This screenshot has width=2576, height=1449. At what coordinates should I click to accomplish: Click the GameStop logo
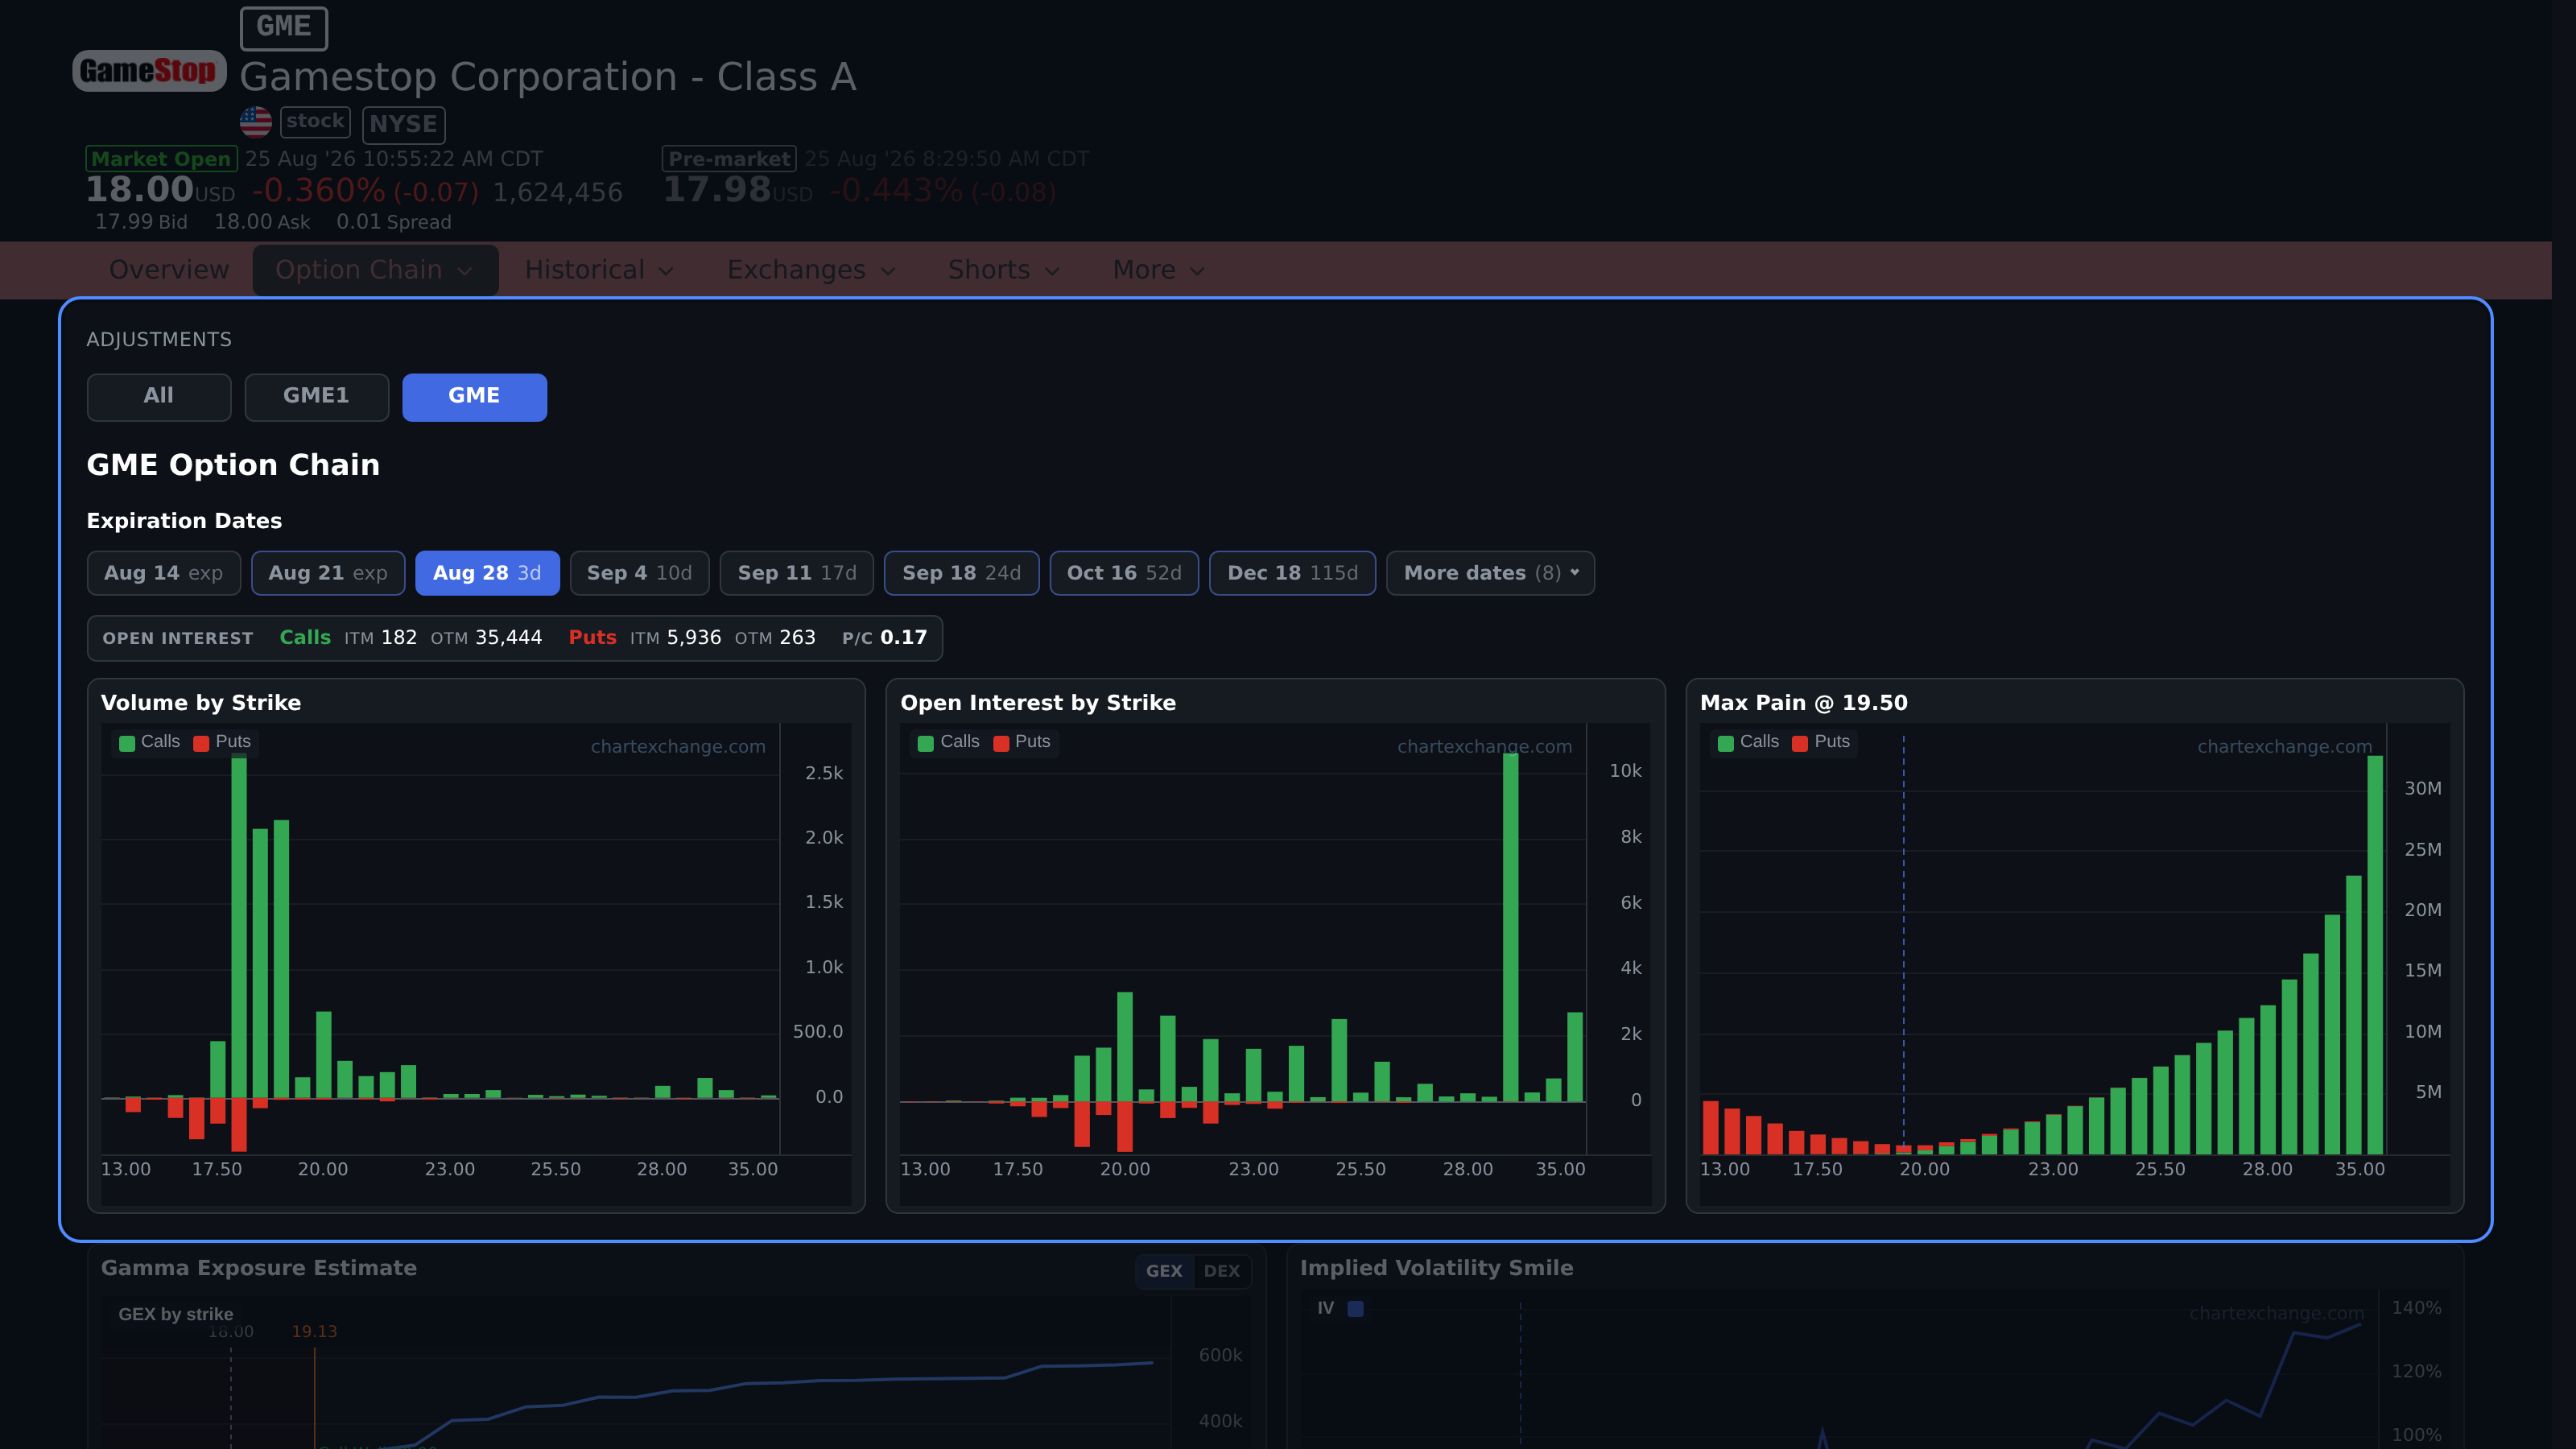[149, 71]
